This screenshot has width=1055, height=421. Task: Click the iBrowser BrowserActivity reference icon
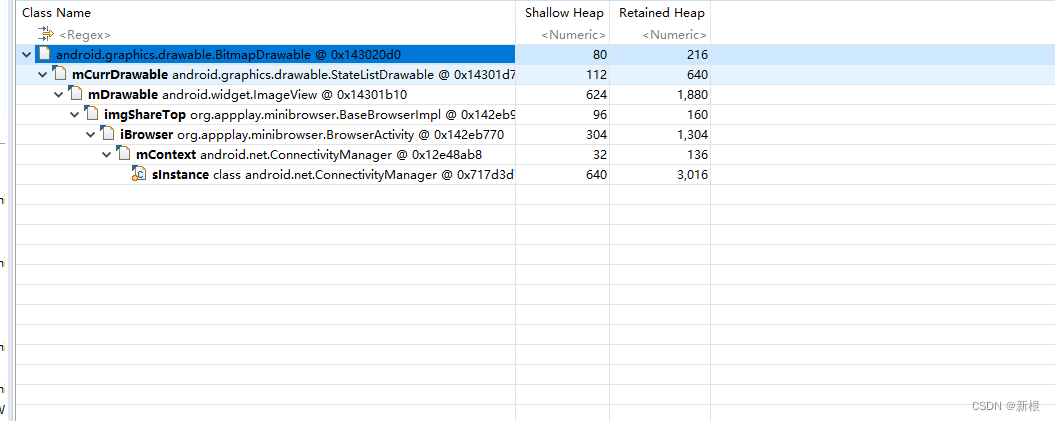(x=108, y=135)
